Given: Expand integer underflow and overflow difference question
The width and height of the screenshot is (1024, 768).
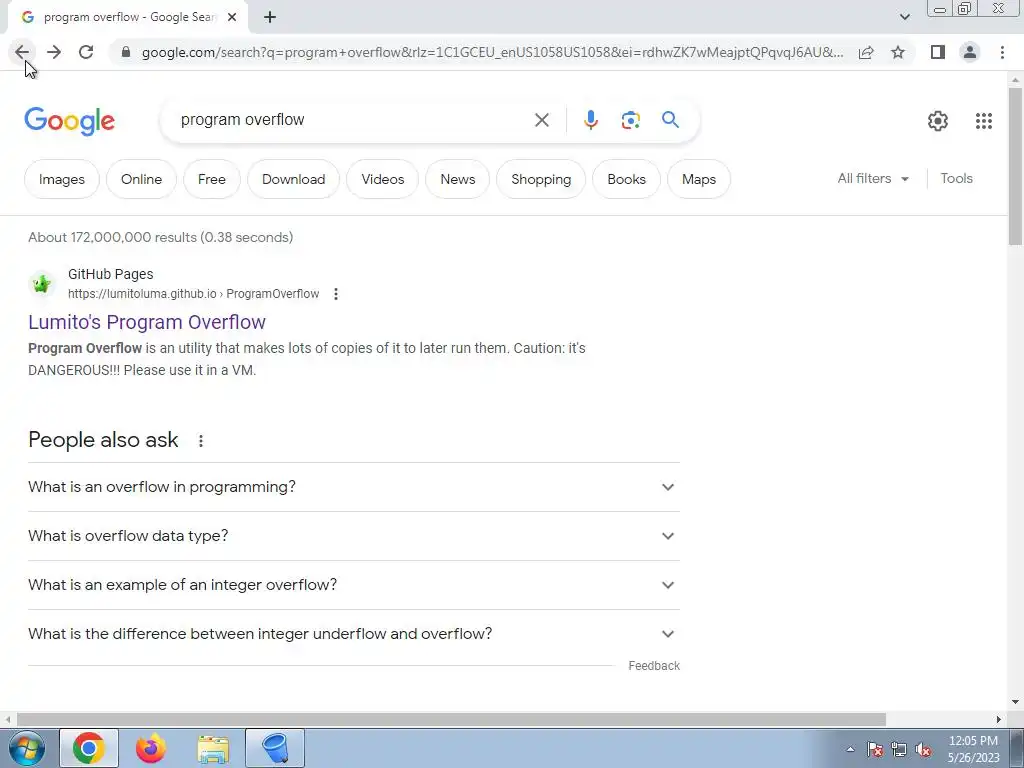Looking at the screenshot, I should coord(354,634).
